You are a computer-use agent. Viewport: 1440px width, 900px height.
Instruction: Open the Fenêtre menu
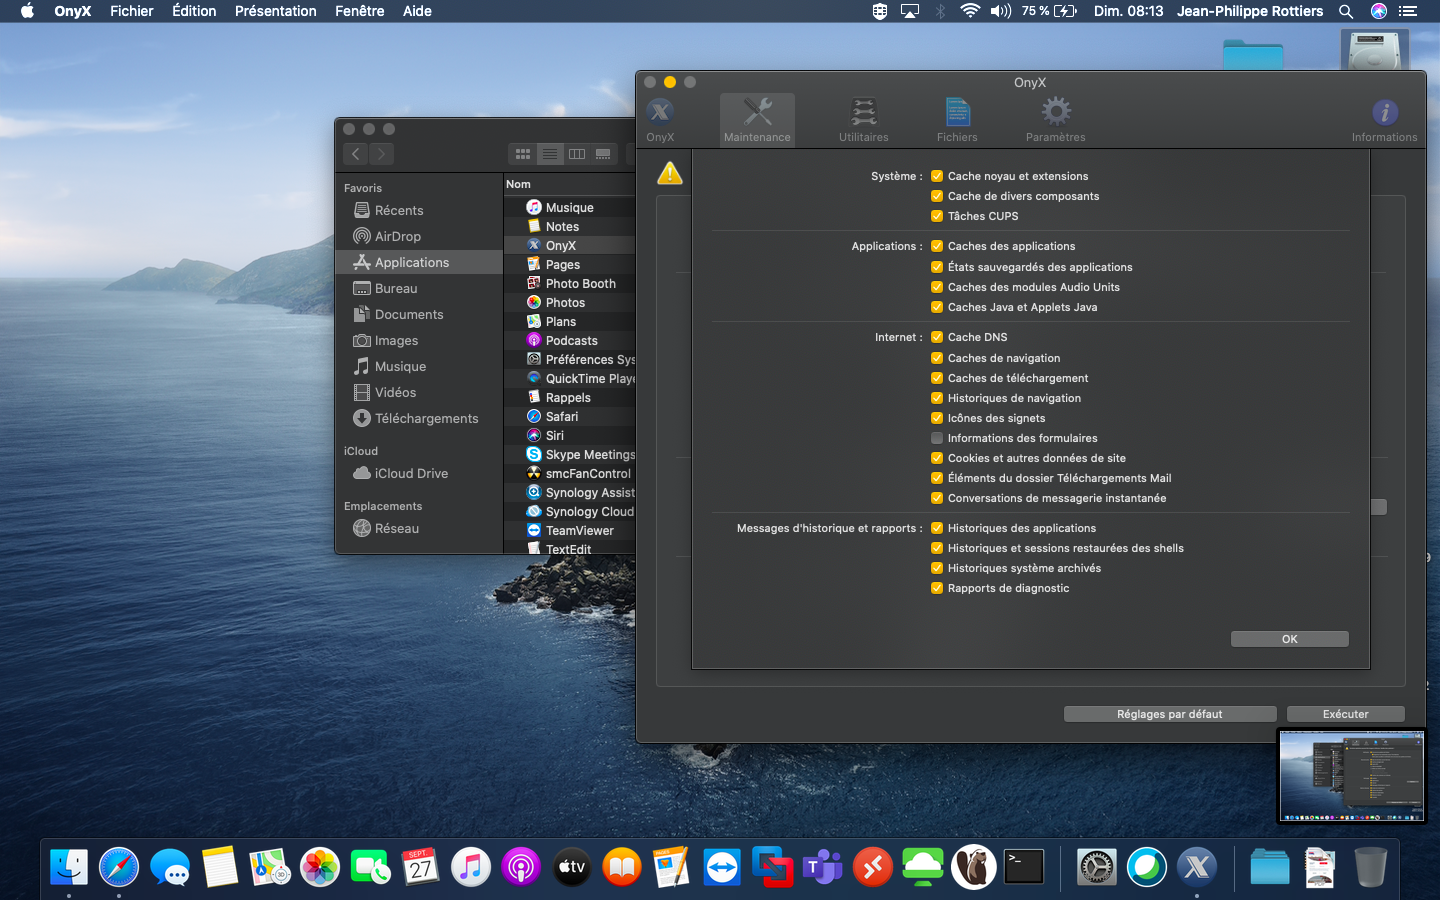(x=359, y=11)
